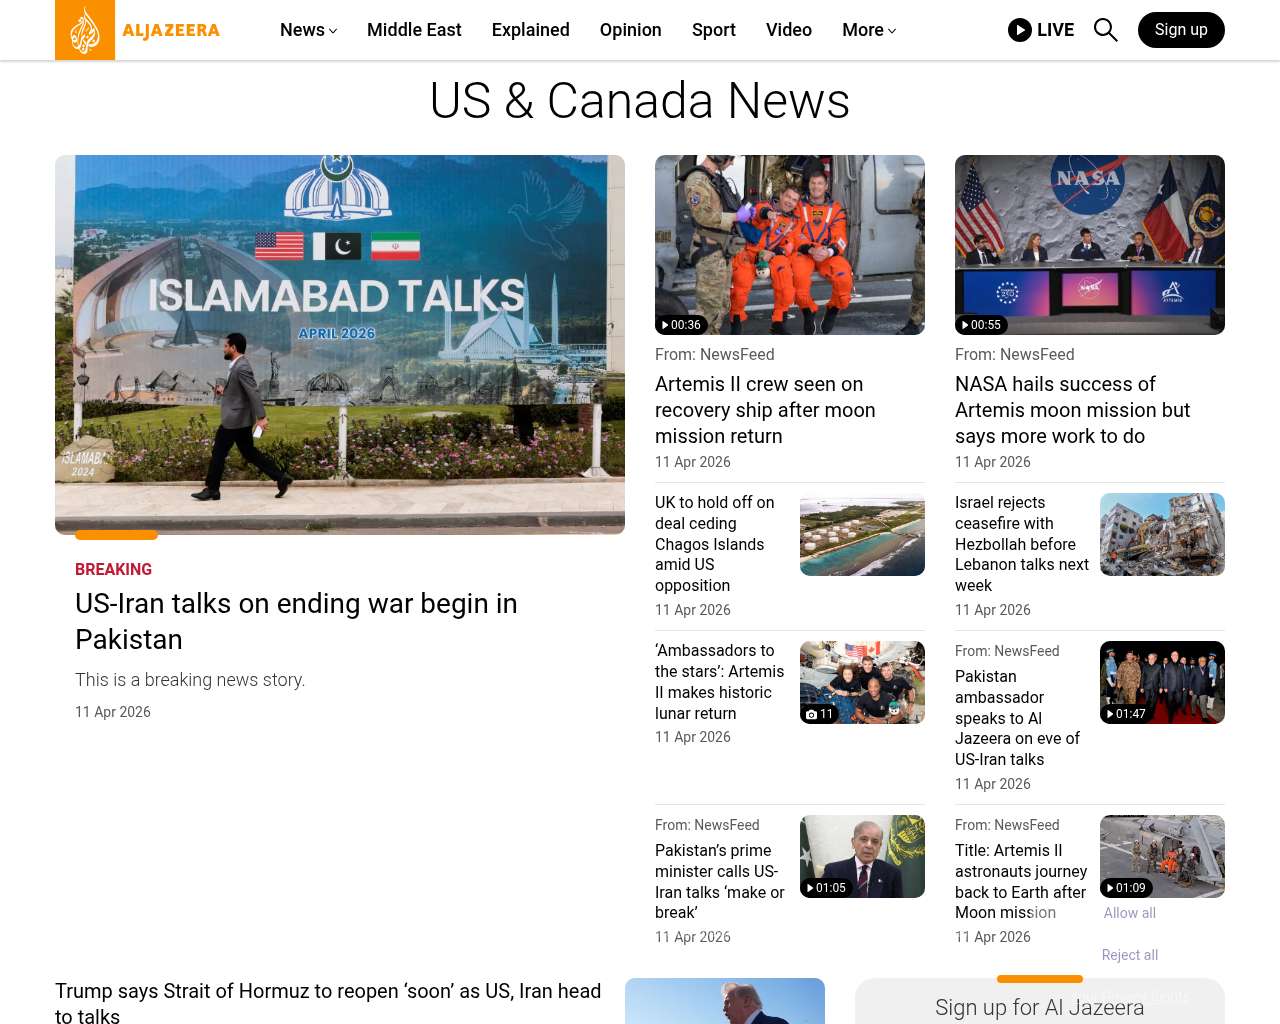The width and height of the screenshot is (1280, 1024).
Task: Expand the News dropdown menu
Action: pos(308,30)
